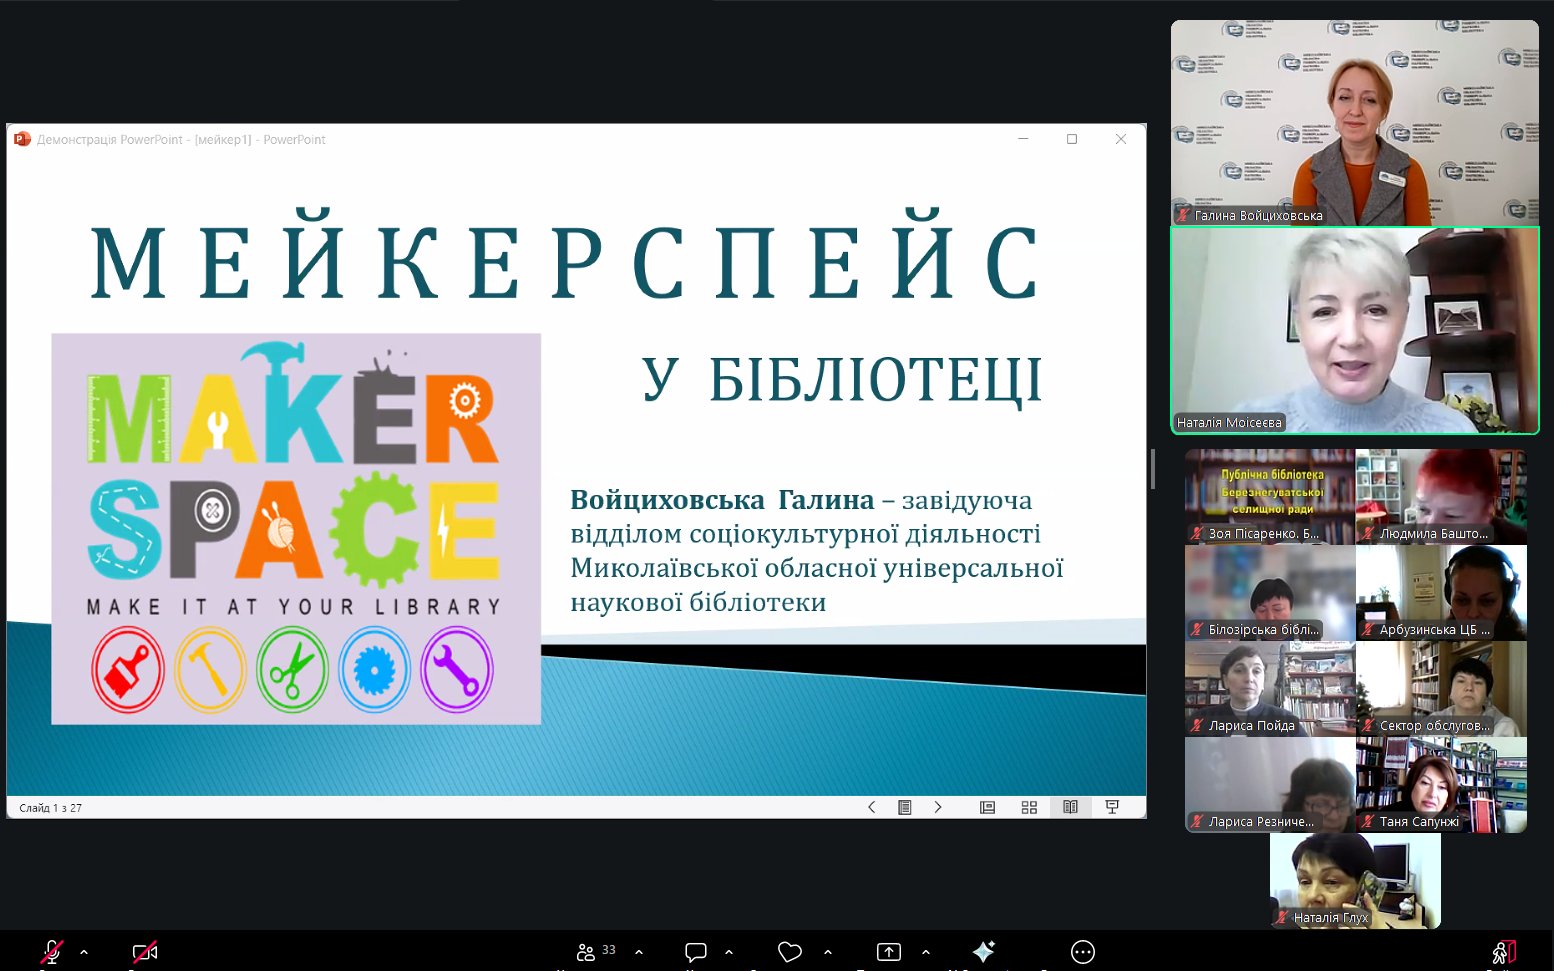This screenshot has height=971, width=1554.
Task: Expand the participants options arrow
Action: (639, 952)
